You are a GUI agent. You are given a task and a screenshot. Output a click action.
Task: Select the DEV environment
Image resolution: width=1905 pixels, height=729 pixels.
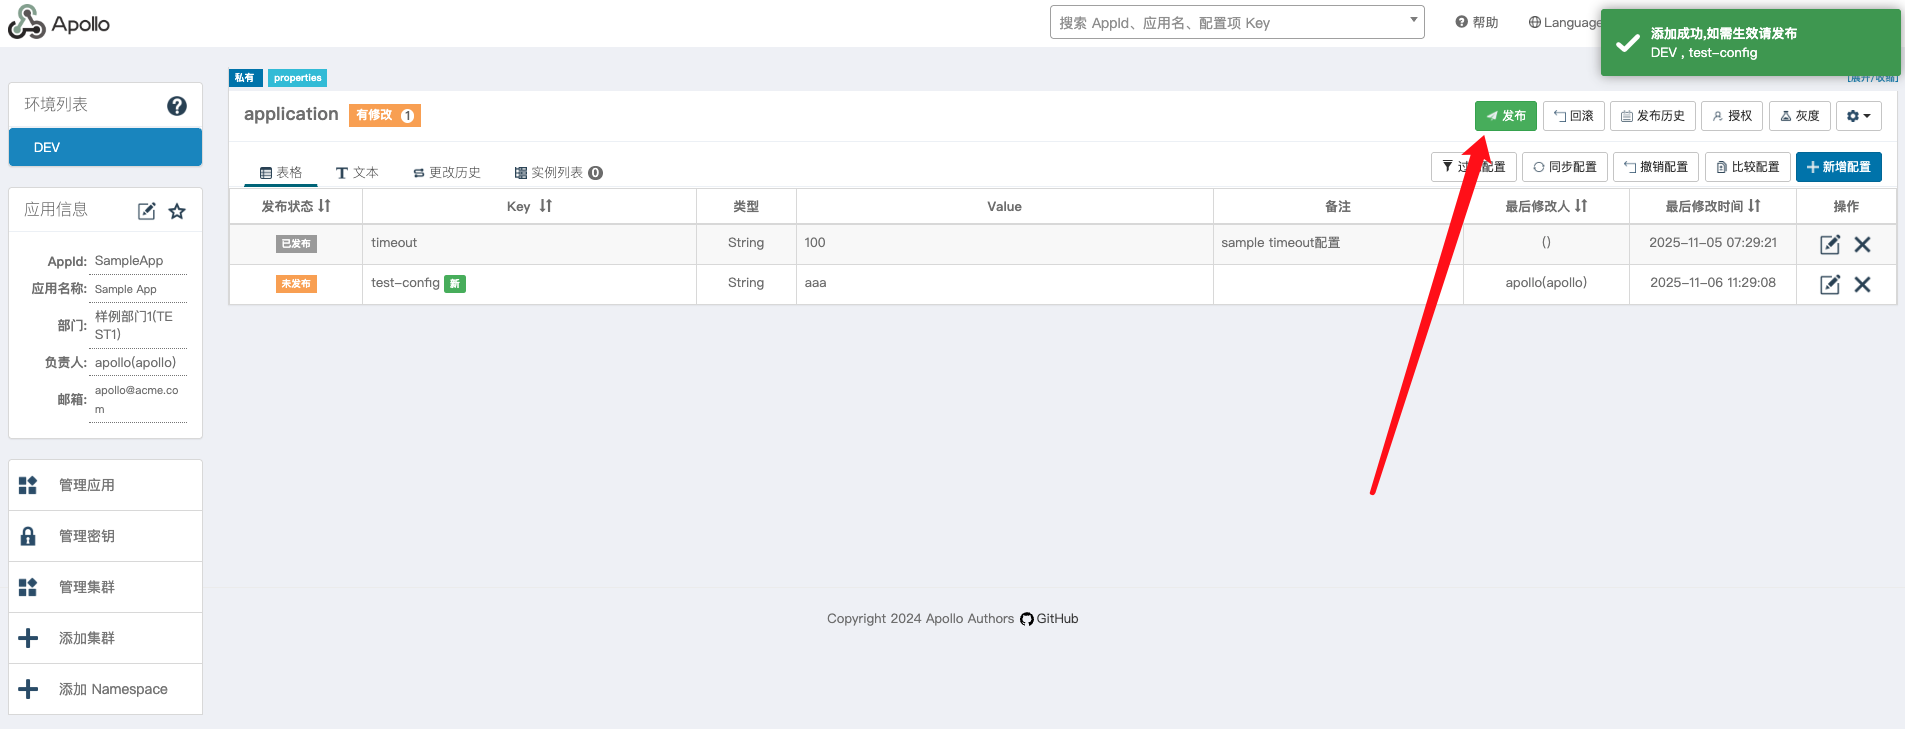tap(105, 147)
